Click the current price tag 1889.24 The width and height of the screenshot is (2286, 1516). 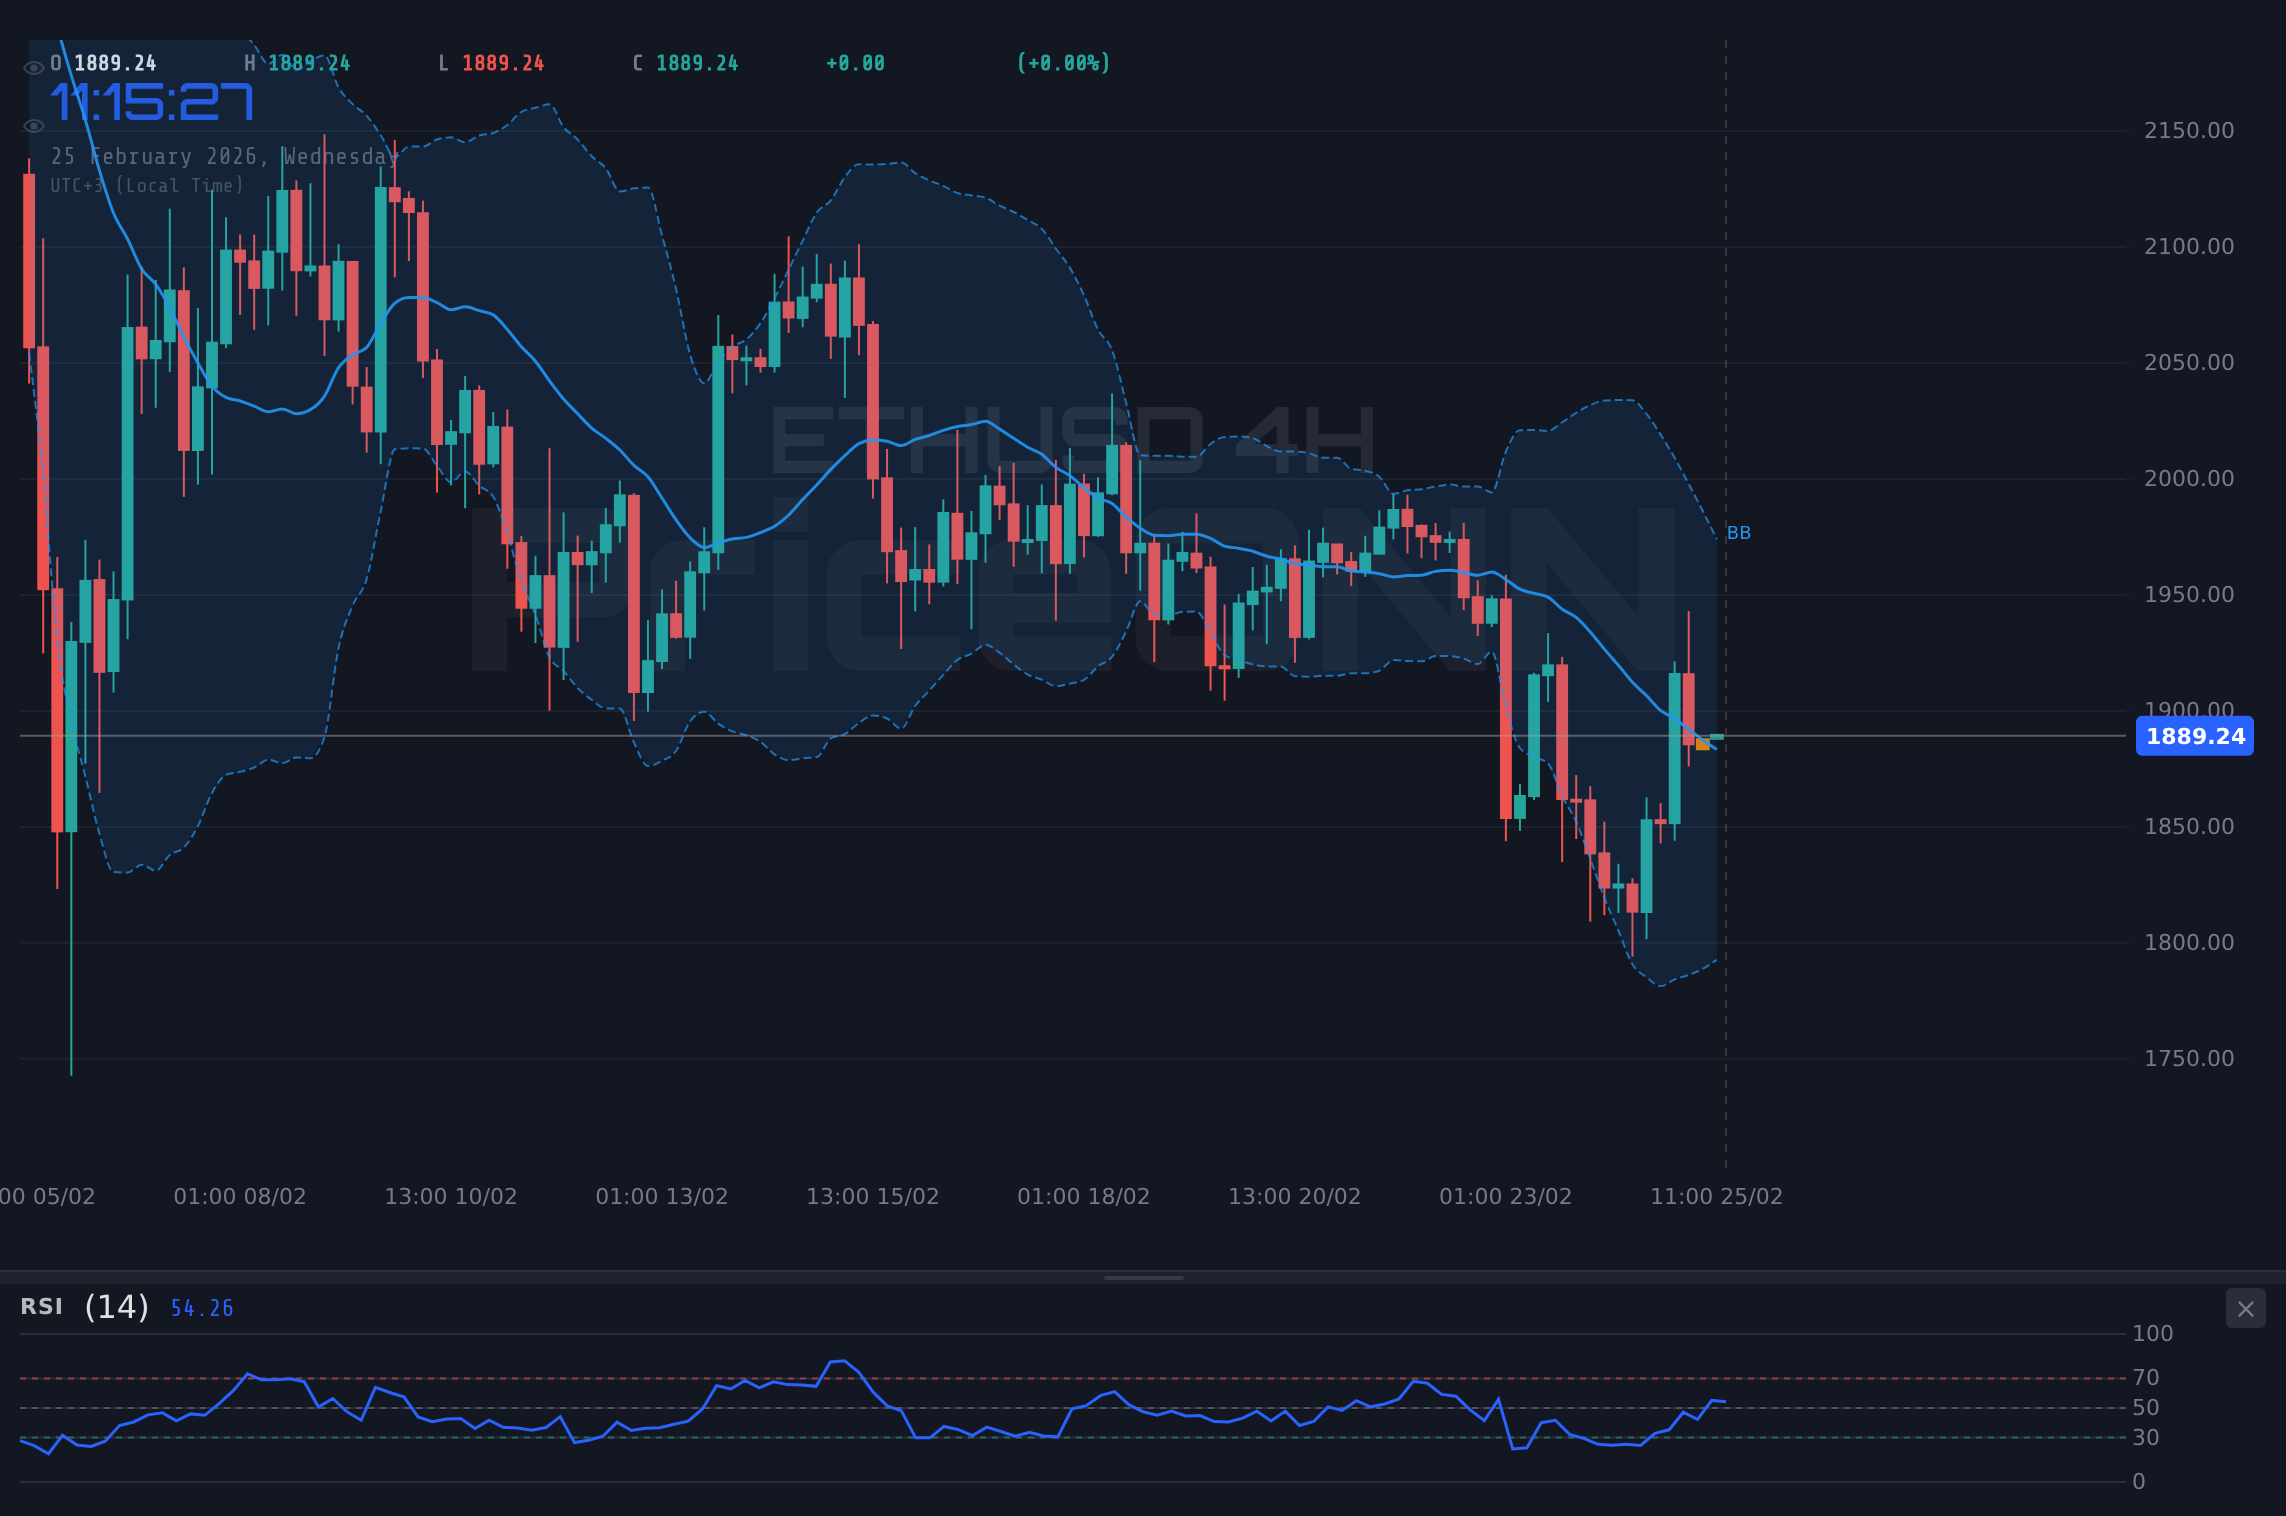point(2196,737)
